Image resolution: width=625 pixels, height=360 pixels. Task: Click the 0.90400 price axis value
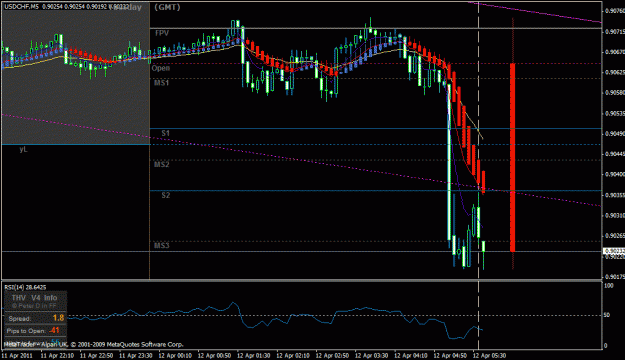[x=614, y=175]
